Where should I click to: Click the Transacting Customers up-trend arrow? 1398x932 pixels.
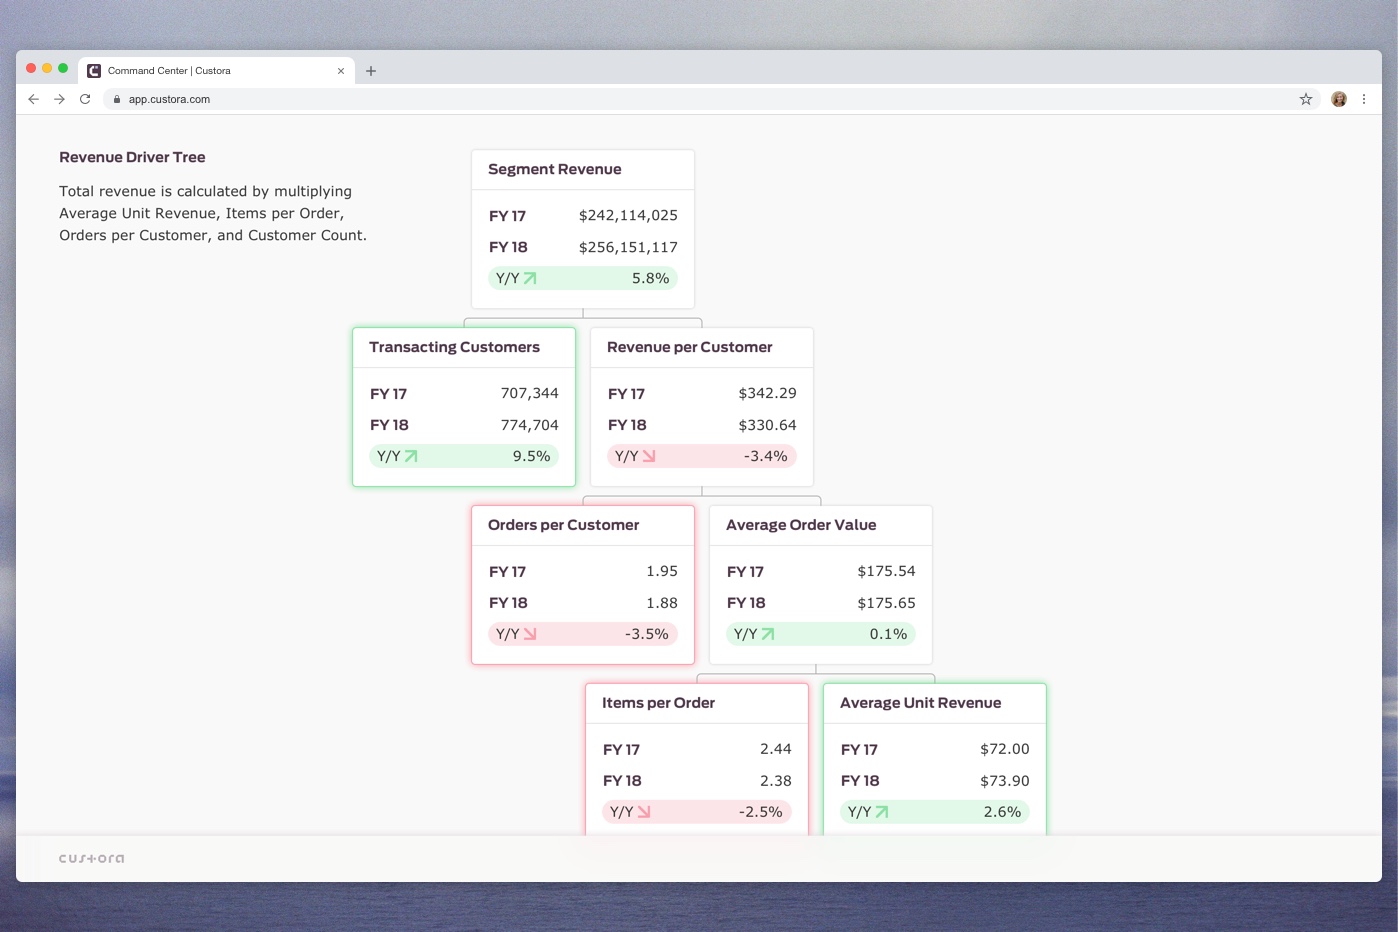pos(411,456)
